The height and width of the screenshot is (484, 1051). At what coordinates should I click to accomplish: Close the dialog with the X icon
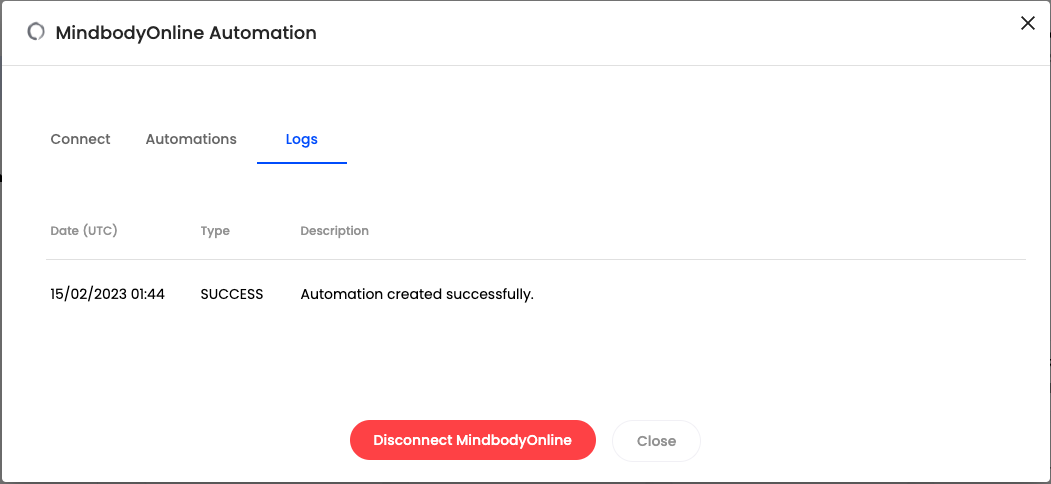pyautogui.click(x=1027, y=23)
